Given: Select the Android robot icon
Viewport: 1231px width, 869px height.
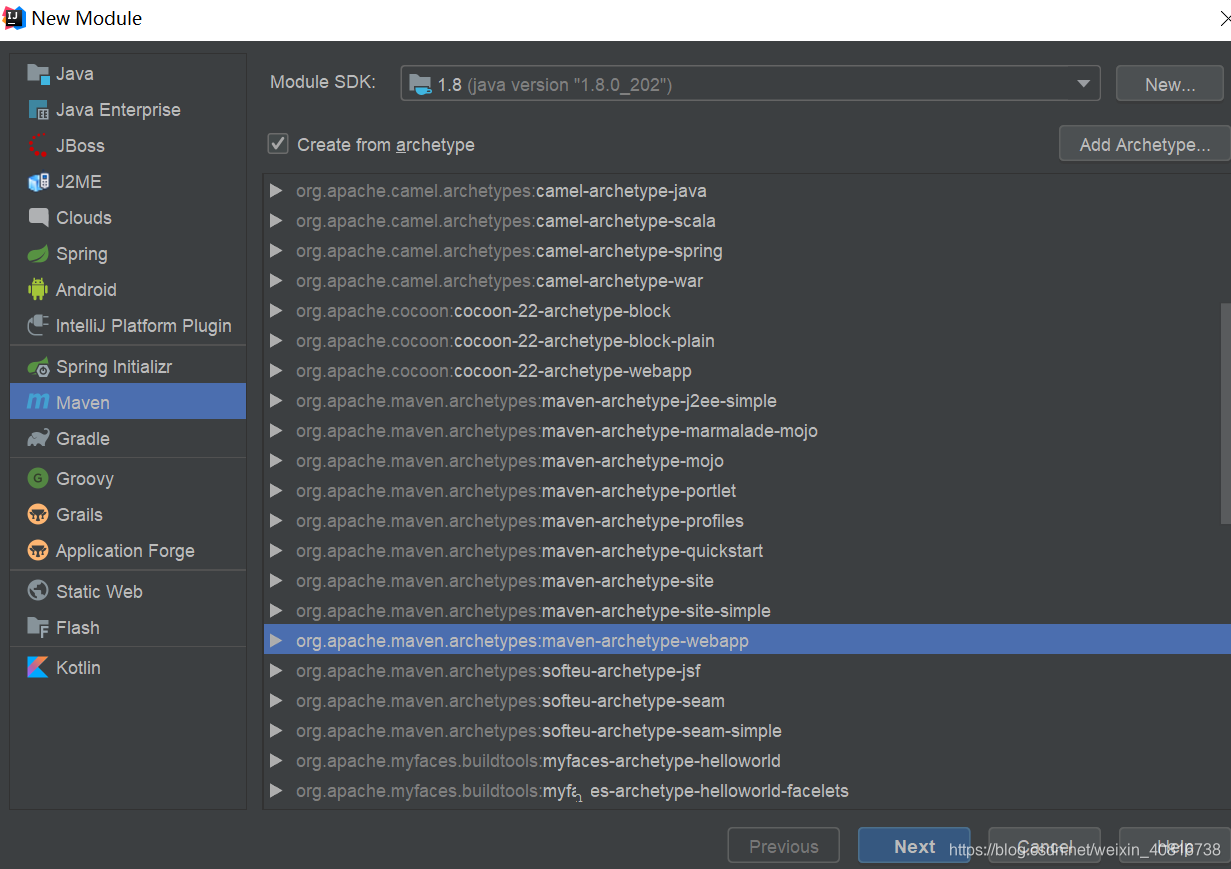Looking at the screenshot, I should click(38, 290).
